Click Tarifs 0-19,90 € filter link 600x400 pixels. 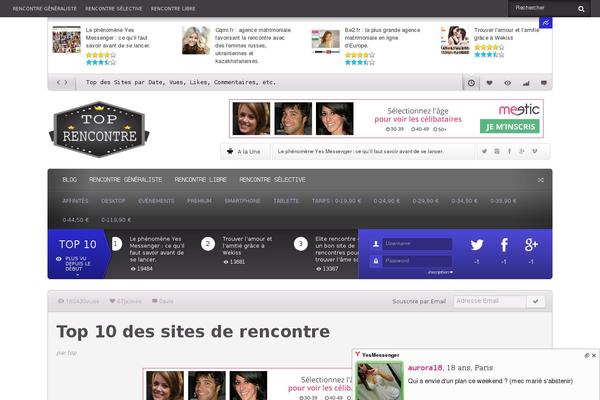point(336,201)
